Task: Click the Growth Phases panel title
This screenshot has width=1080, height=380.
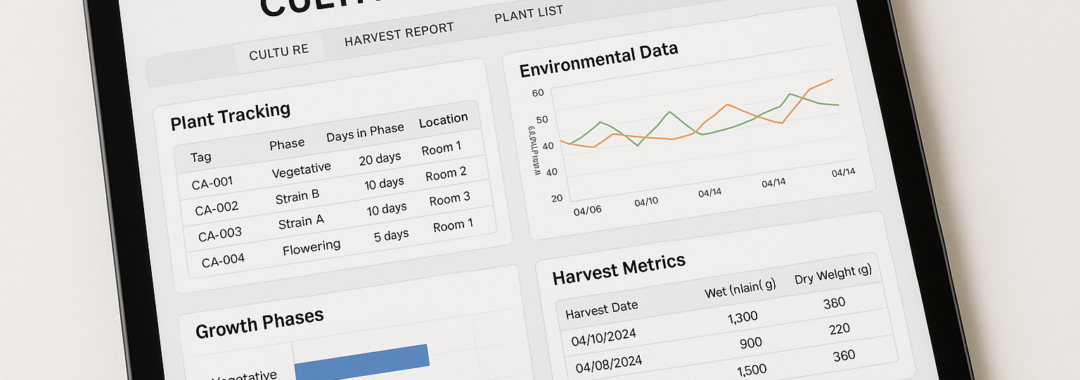Action: click(x=260, y=324)
